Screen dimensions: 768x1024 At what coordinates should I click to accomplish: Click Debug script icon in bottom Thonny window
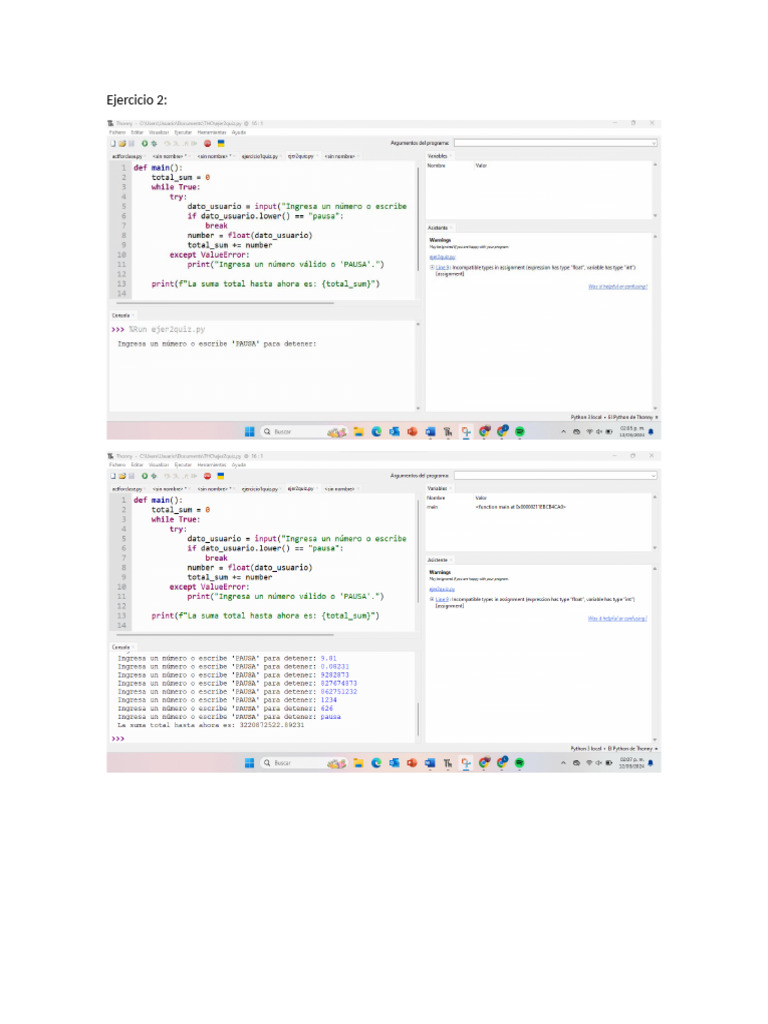154,475
